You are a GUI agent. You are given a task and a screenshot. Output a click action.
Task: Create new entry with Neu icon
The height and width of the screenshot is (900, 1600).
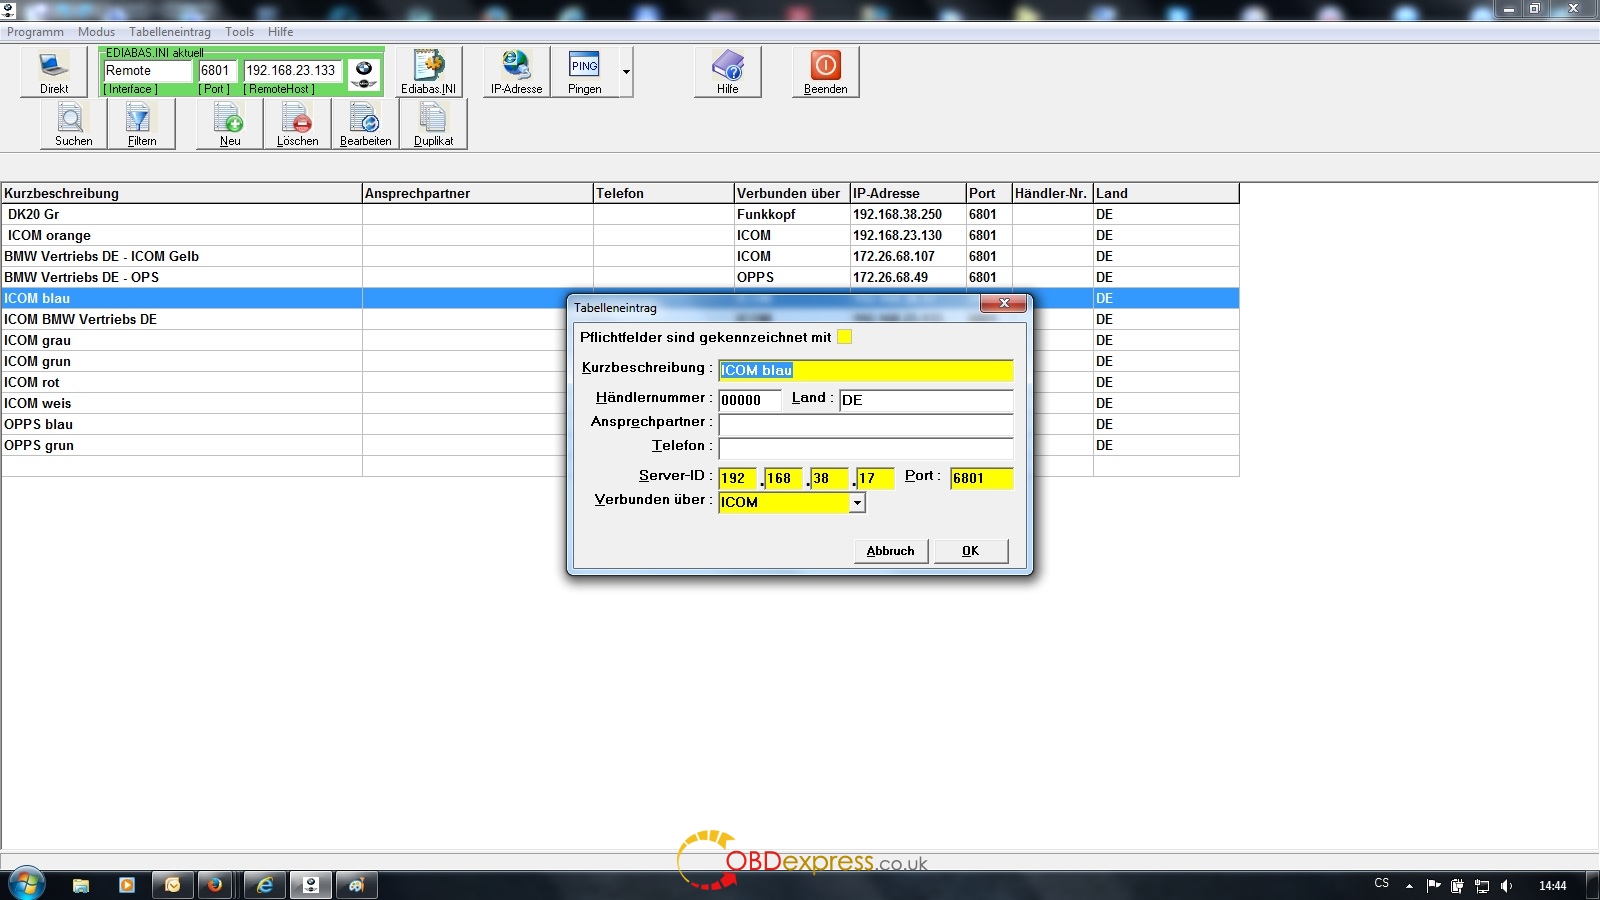click(229, 125)
